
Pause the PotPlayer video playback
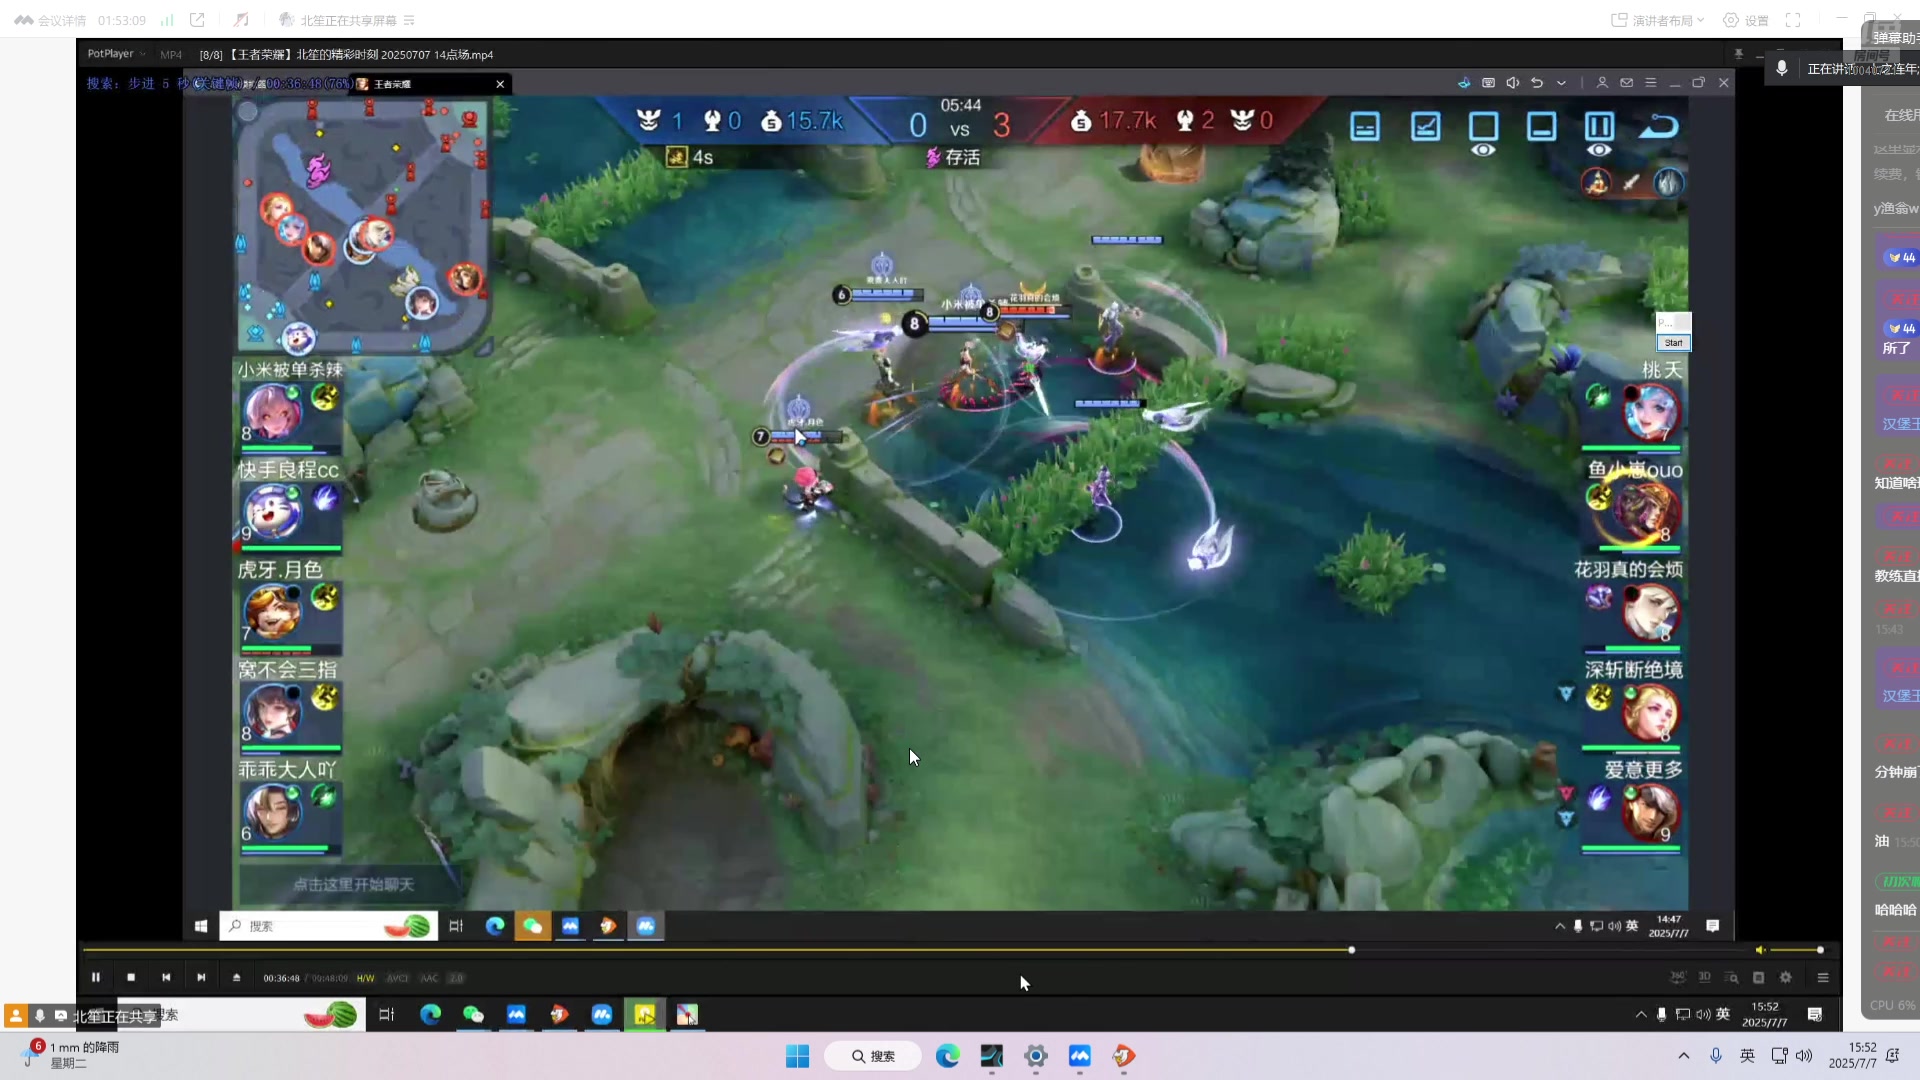(96, 978)
